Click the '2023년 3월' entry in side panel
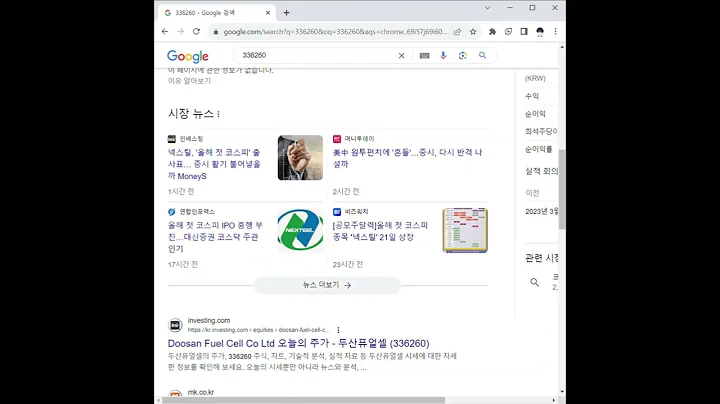This screenshot has width=720, height=404. 542,211
